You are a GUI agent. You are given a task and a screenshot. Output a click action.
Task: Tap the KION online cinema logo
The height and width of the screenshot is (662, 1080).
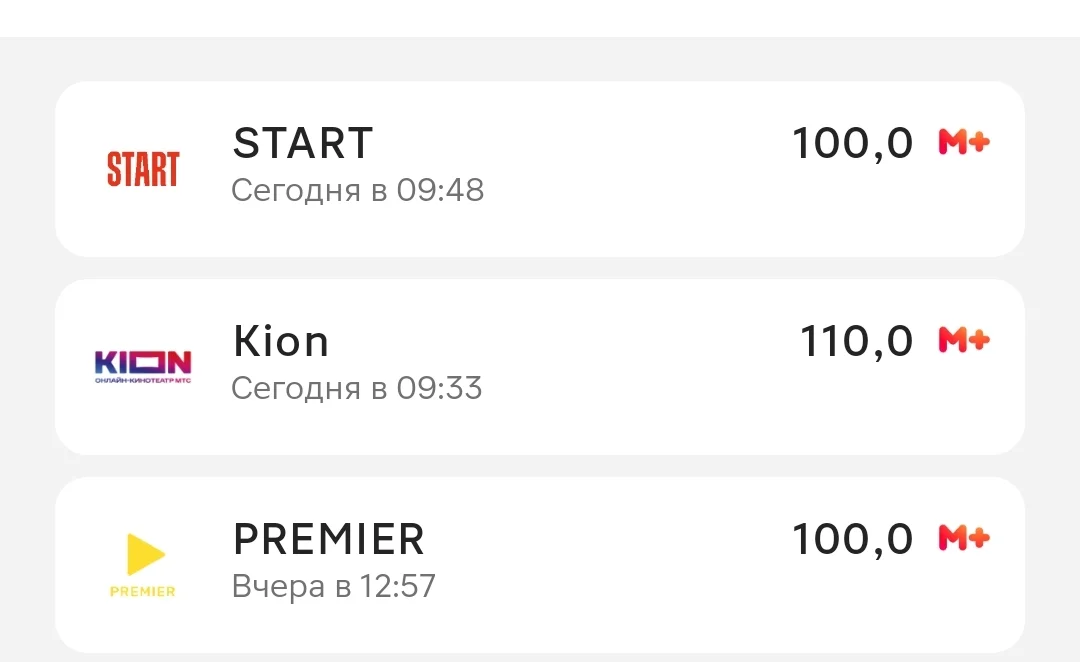143,366
